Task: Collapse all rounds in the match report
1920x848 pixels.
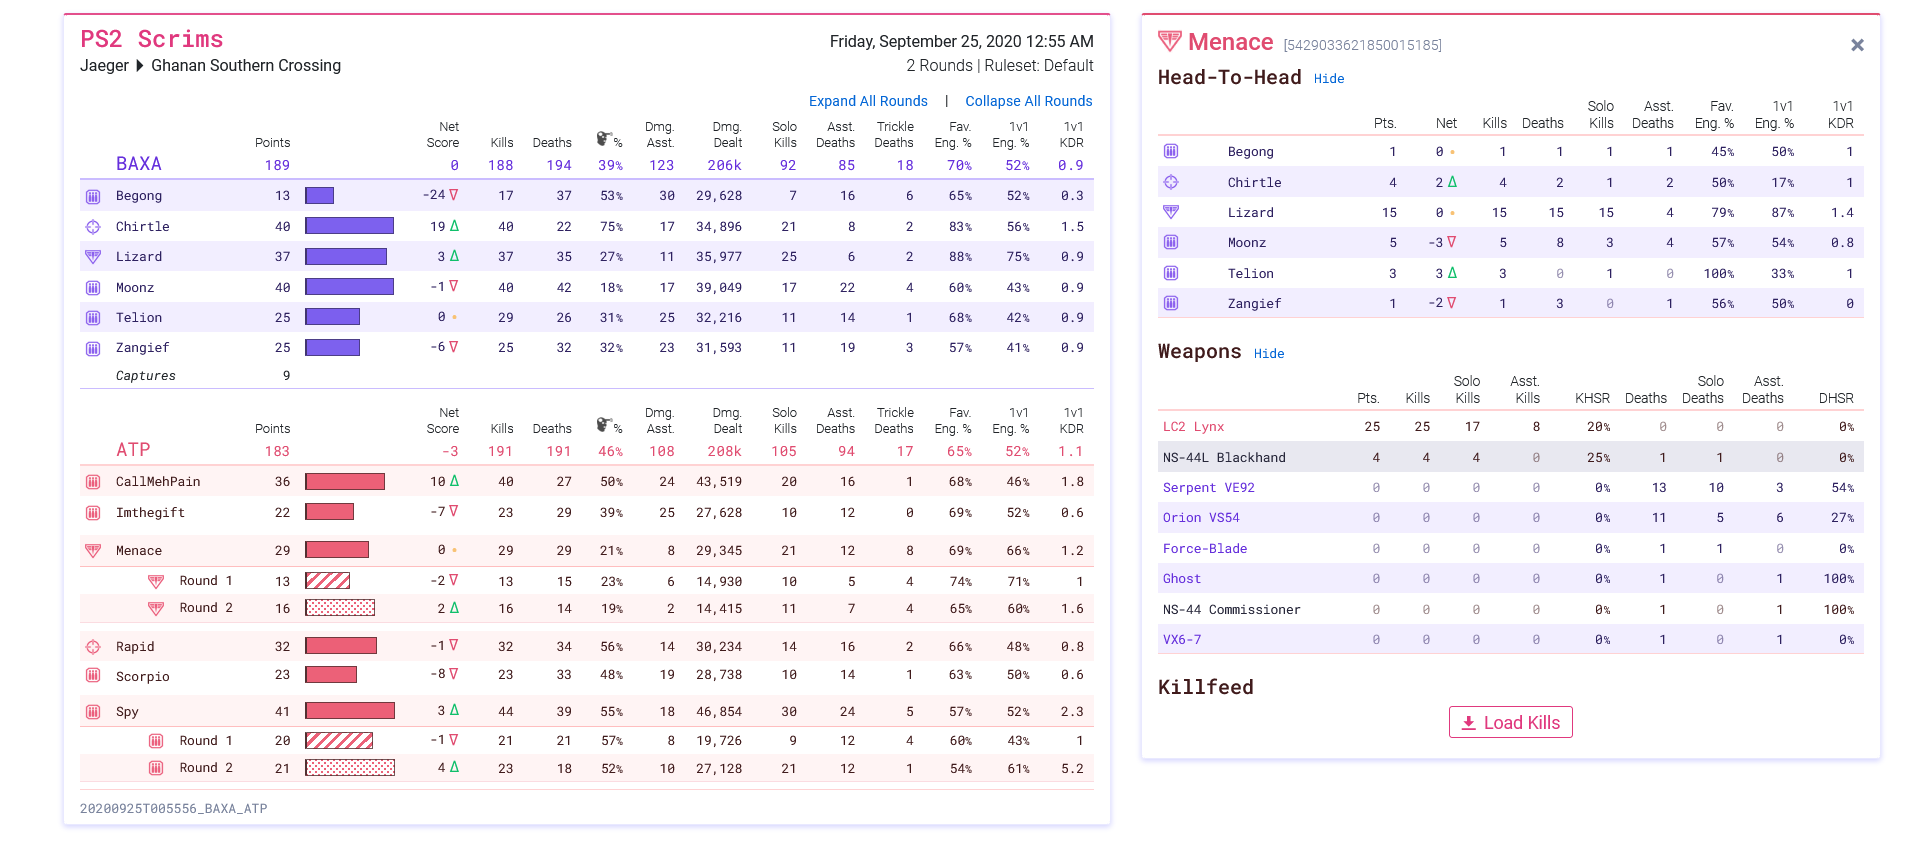Action: (x=1028, y=101)
